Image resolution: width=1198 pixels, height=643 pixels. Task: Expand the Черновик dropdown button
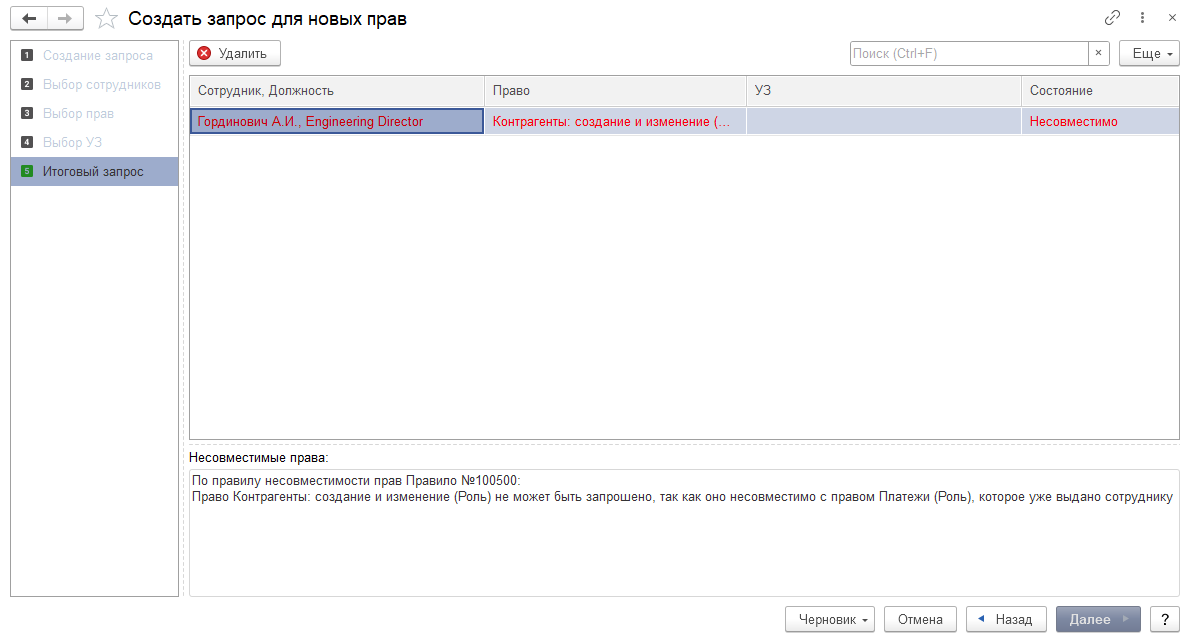[x=830, y=619]
